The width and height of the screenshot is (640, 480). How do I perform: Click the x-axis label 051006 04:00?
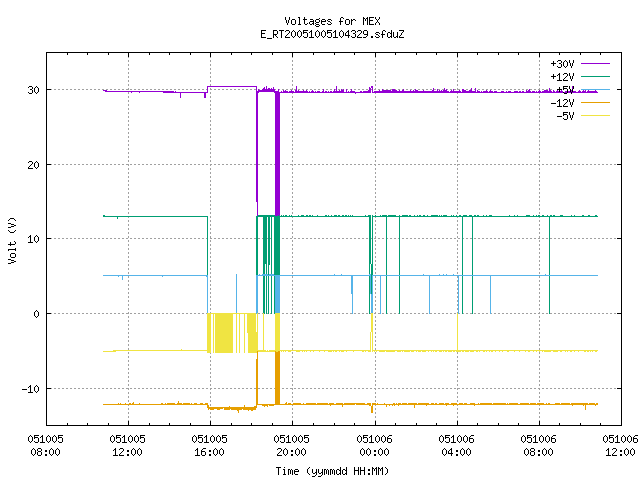(456, 446)
